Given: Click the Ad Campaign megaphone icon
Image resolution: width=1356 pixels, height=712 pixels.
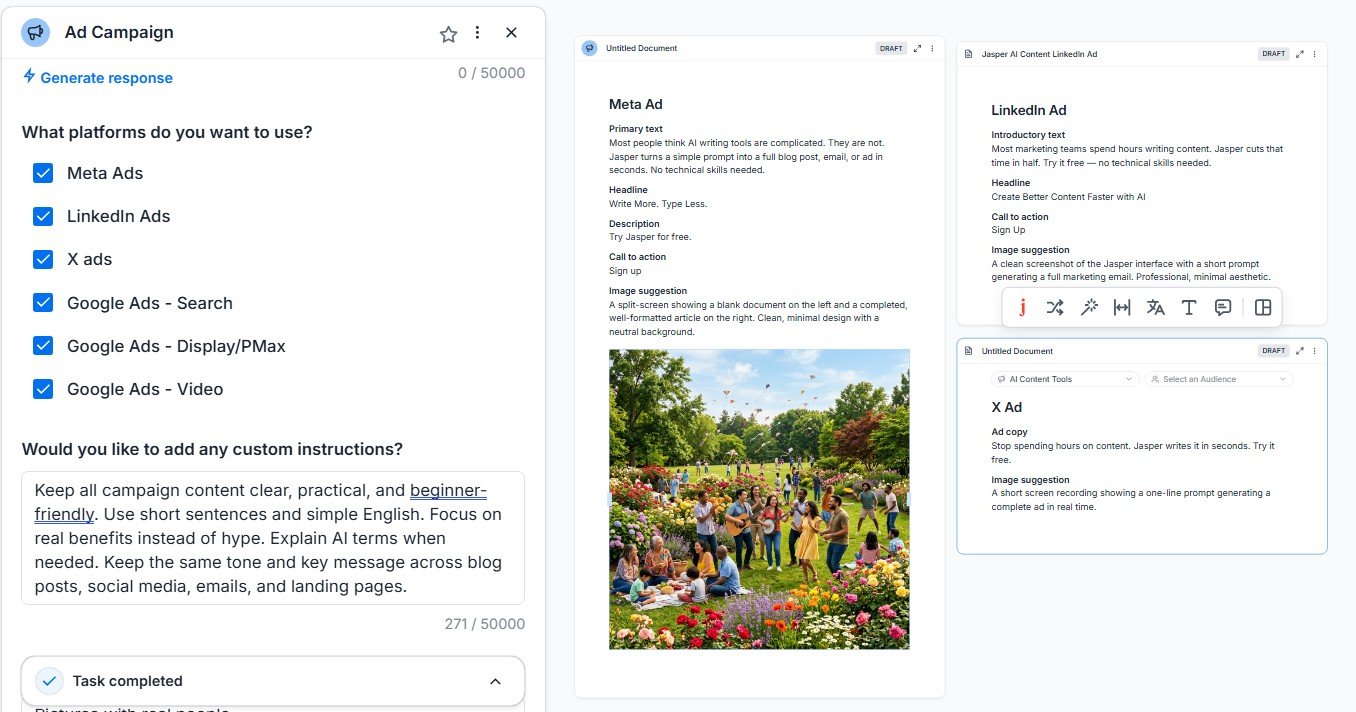Looking at the screenshot, I should (x=36, y=33).
